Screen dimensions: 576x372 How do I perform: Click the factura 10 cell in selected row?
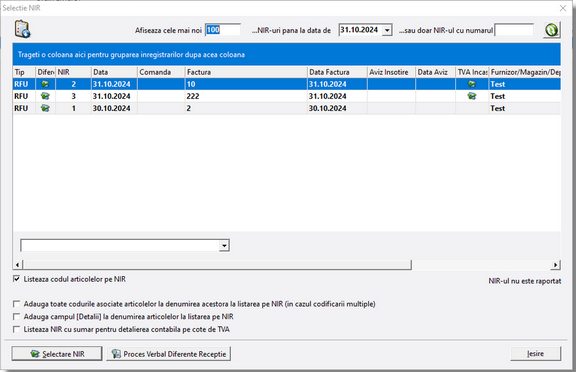(x=246, y=84)
